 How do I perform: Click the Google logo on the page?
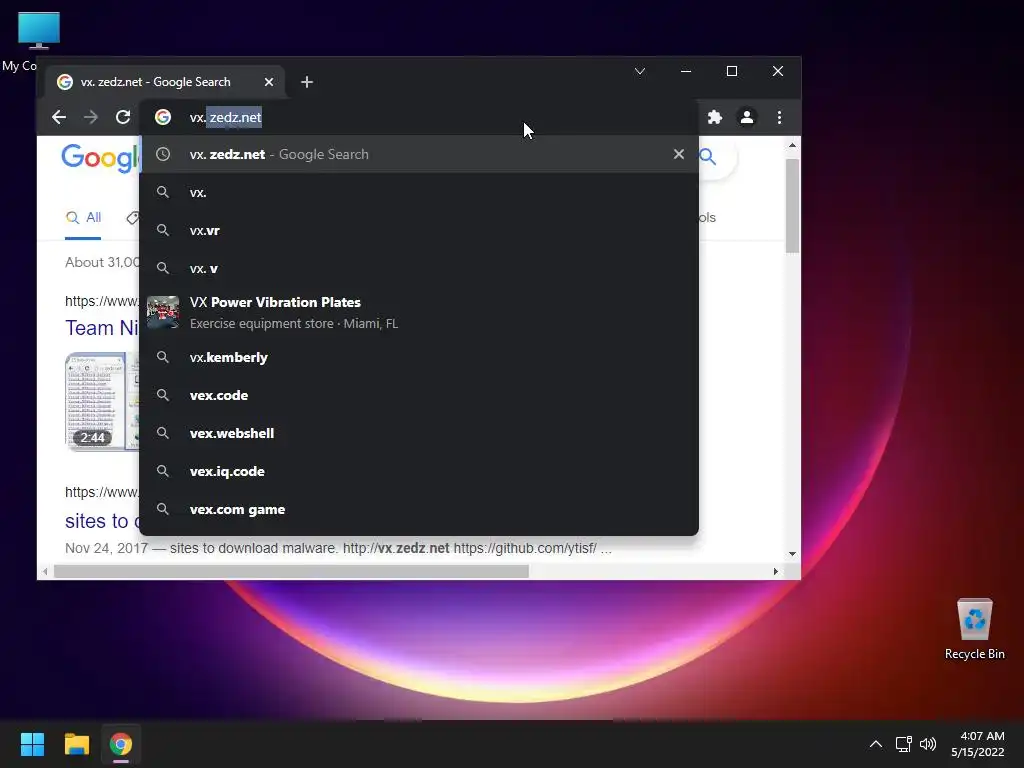coord(100,159)
